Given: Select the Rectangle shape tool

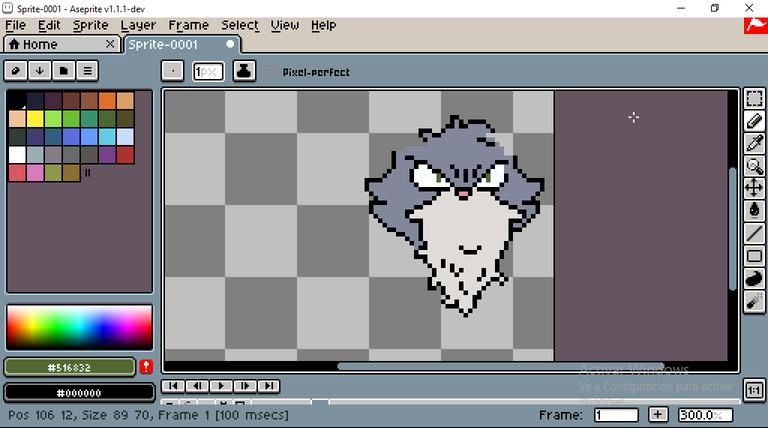Looking at the screenshot, I should pyautogui.click(x=754, y=256).
